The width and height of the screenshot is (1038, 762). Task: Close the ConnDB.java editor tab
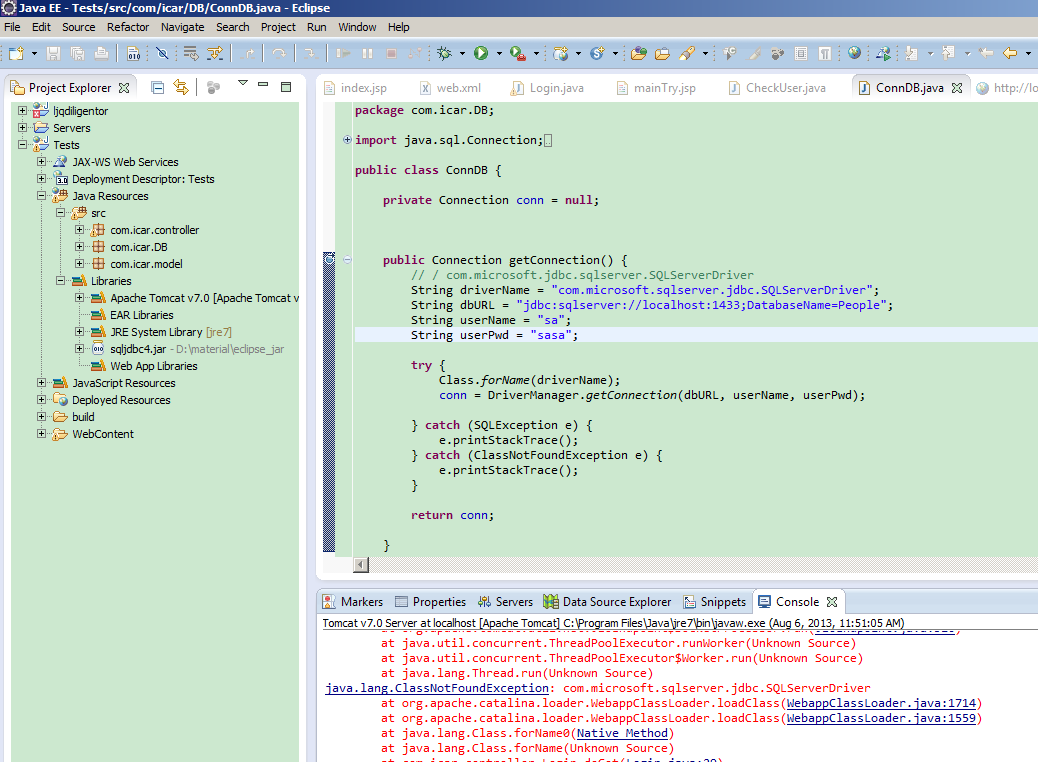[957, 88]
